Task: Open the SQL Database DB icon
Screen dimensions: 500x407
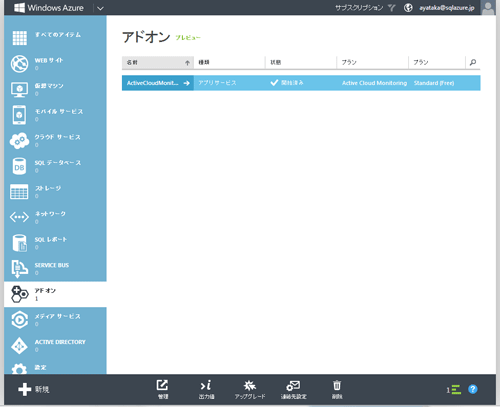Action: tap(19, 166)
